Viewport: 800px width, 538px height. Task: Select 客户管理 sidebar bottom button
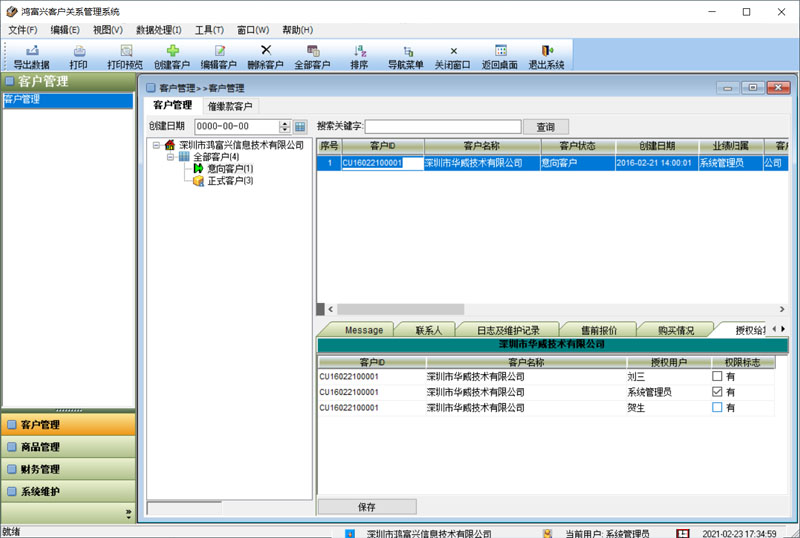click(68, 425)
